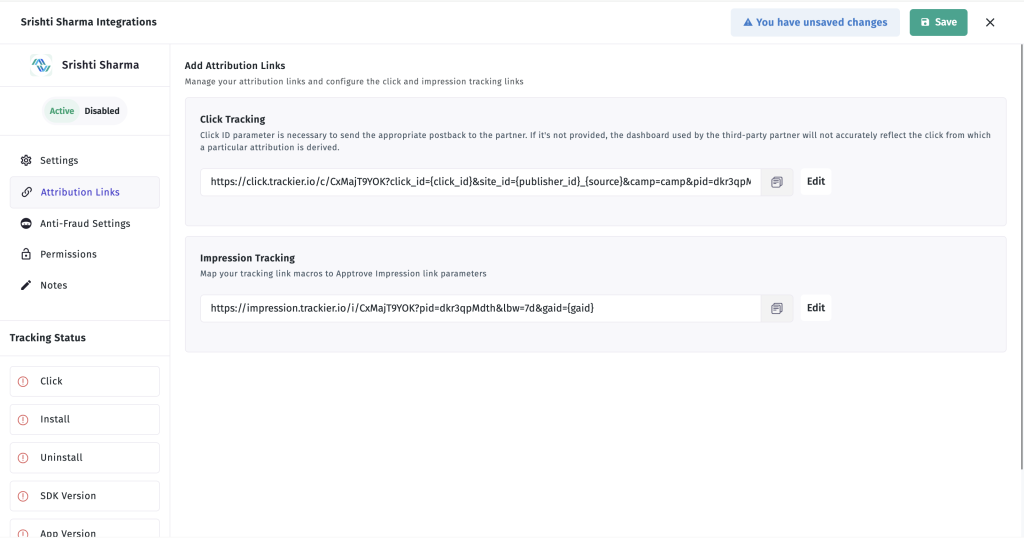Image resolution: width=1024 pixels, height=557 pixels.
Task: Edit the click tracking link
Action: (816, 182)
